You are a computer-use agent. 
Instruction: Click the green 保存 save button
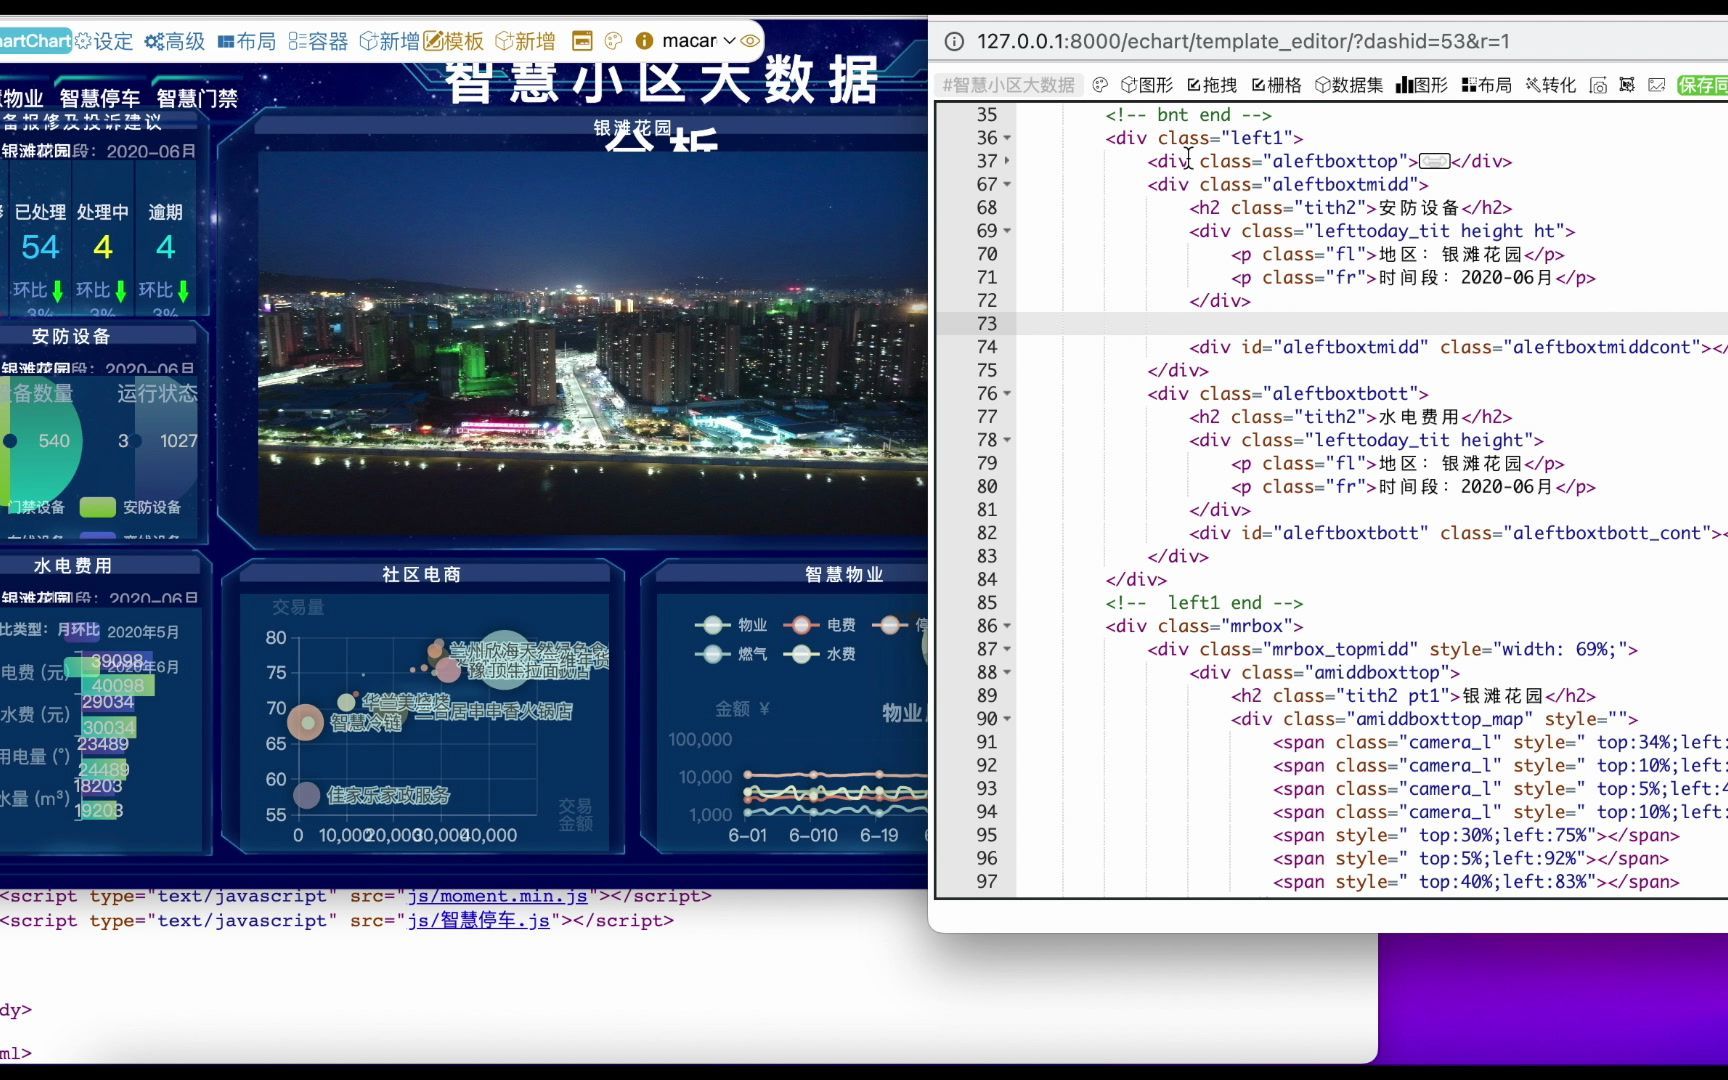1702,85
